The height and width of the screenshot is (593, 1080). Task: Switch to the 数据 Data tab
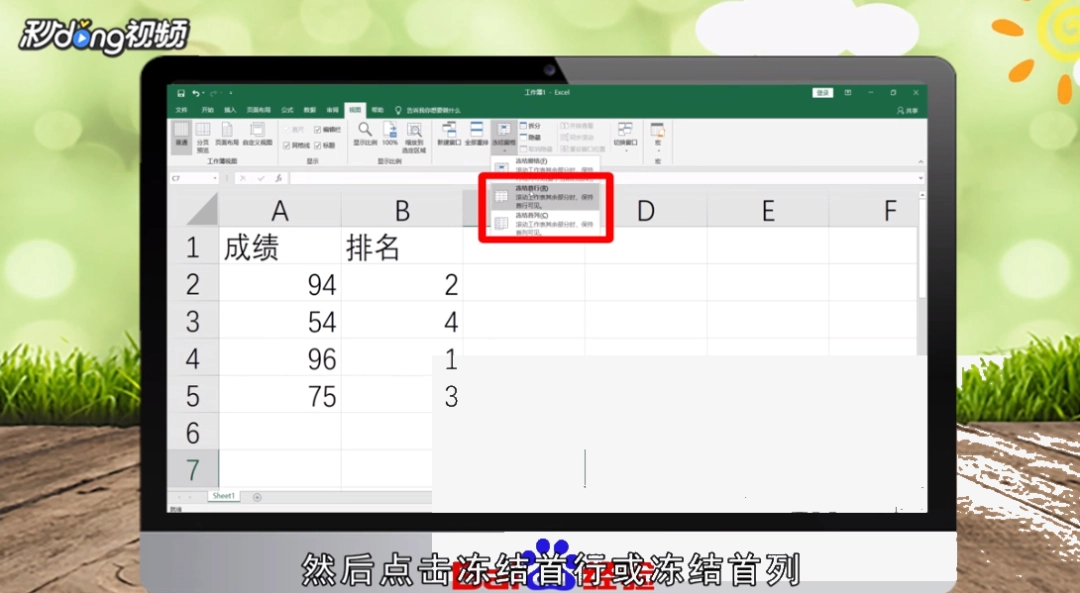point(310,110)
